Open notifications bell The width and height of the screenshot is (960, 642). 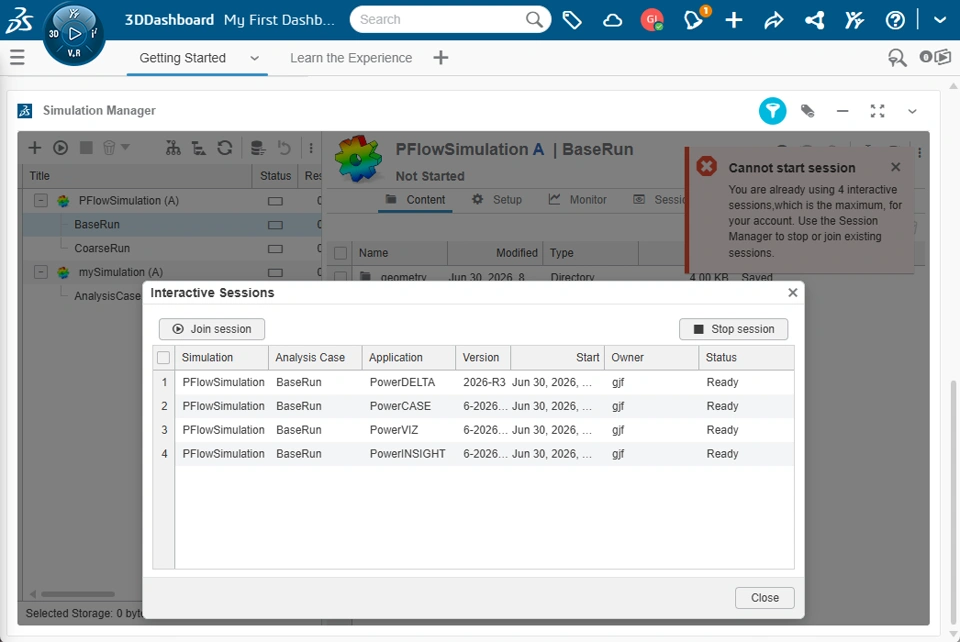[694, 20]
